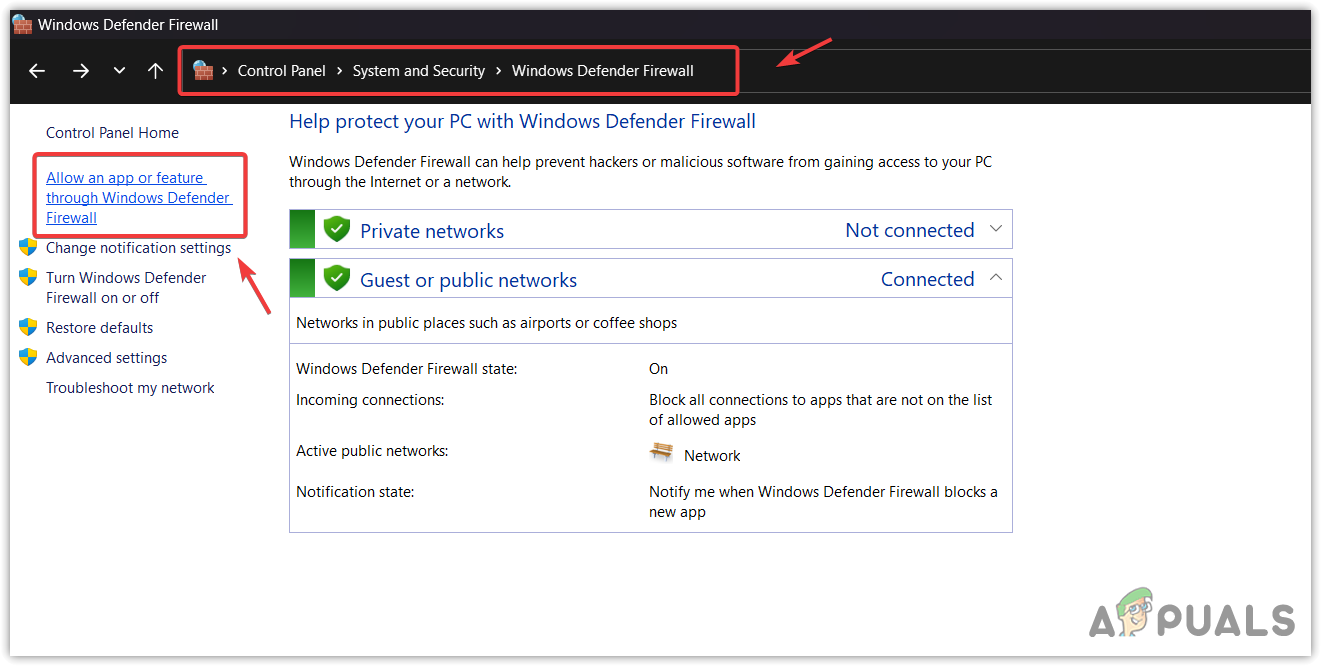This screenshot has height=666, width=1321.
Task: Click the back navigation arrow
Action: (37, 71)
